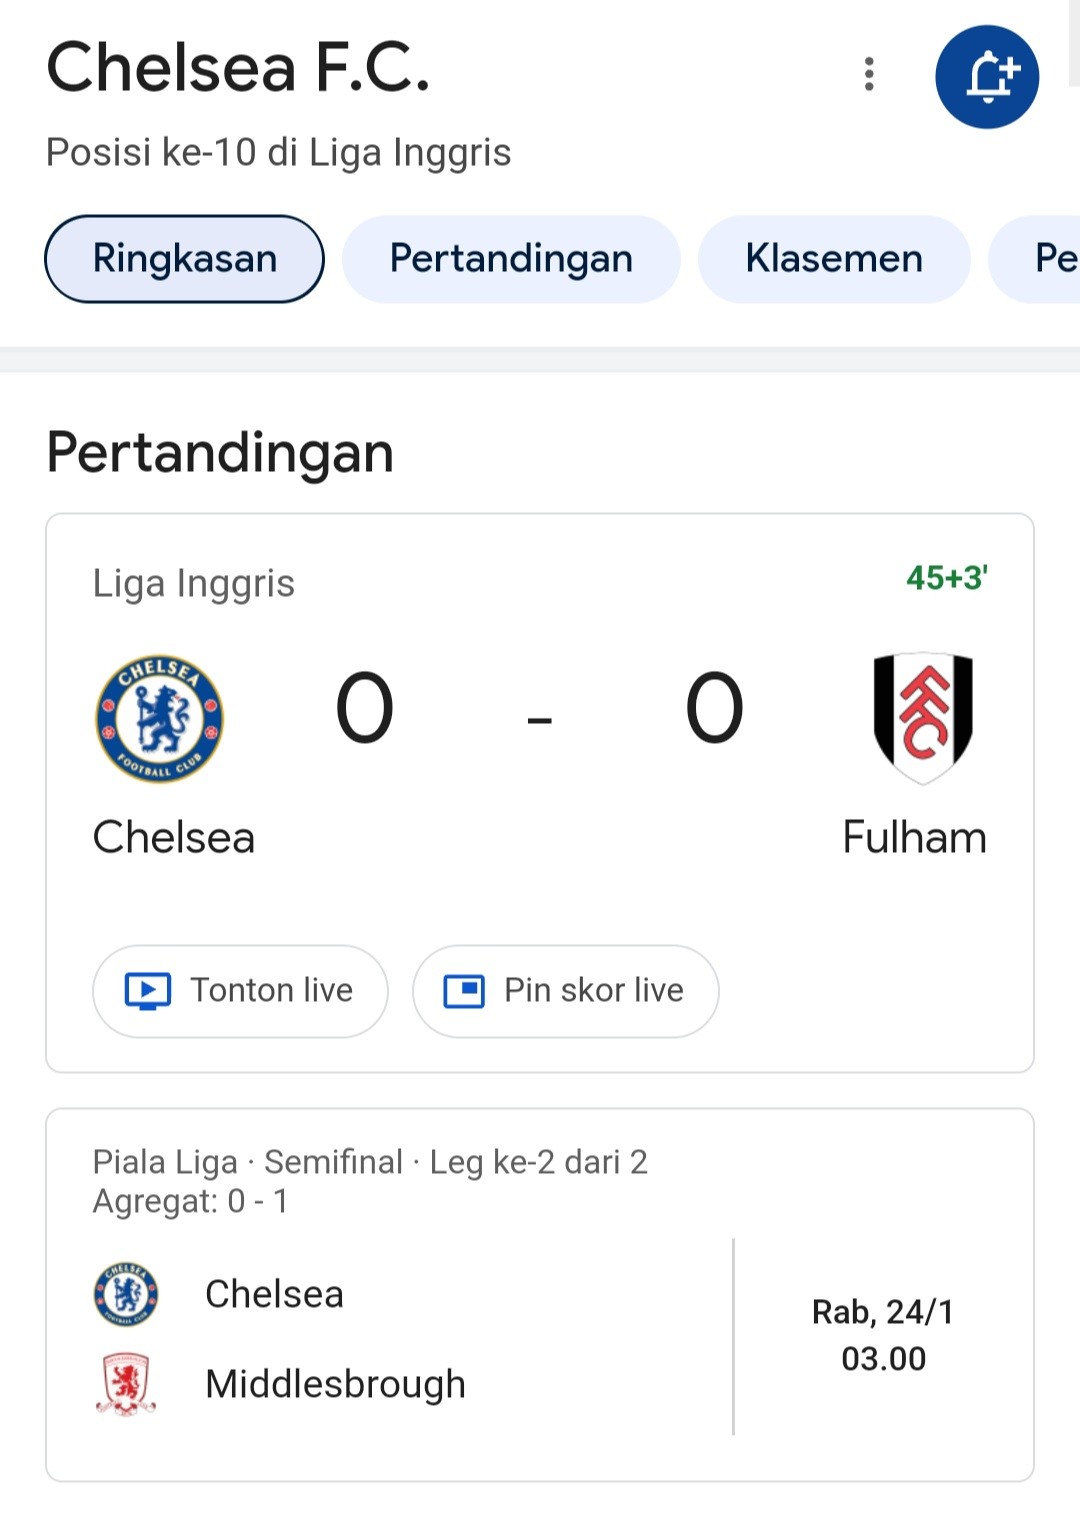The image size is (1080, 1535).
Task: Click the play icon in Tonton live
Action: pos(148,991)
